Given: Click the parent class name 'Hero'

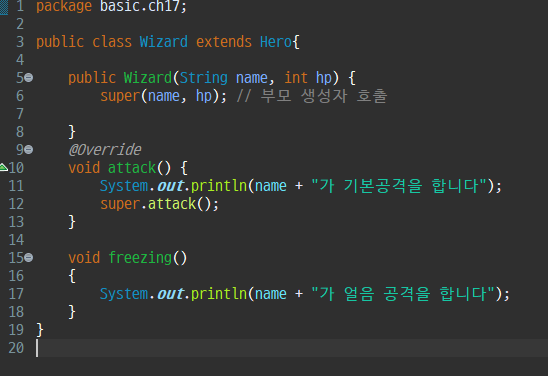Looking at the screenshot, I should tap(276, 42).
